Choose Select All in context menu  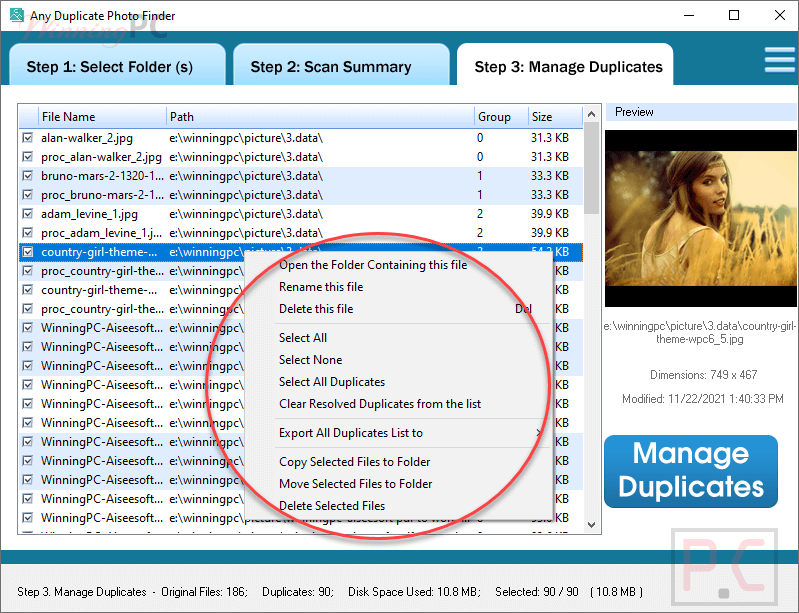[x=398, y=338]
